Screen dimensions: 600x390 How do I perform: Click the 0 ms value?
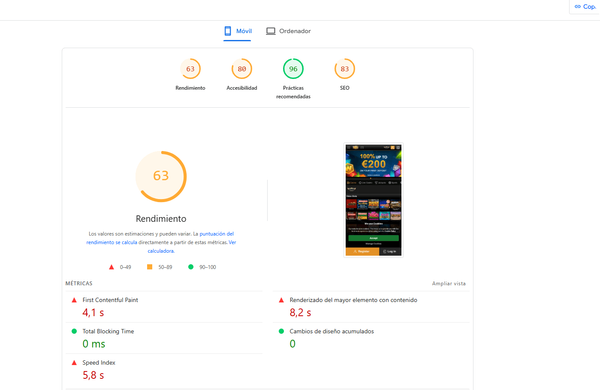[x=94, y=344]
